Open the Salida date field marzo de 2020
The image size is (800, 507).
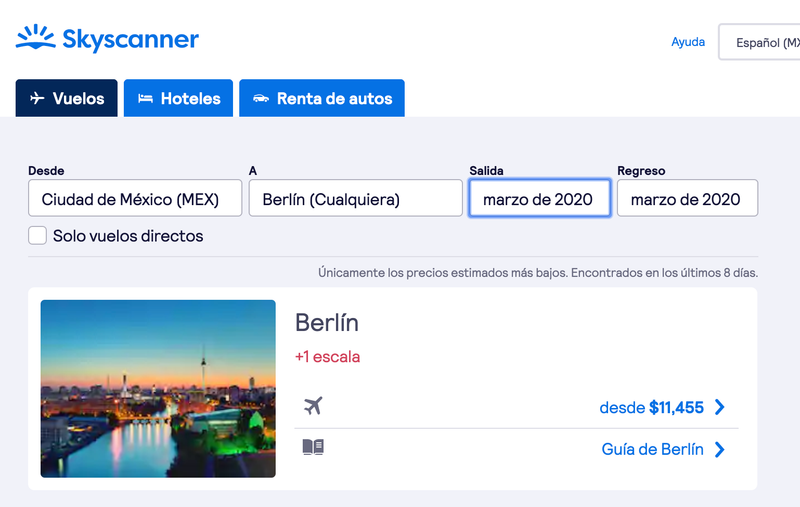[540, 198]
